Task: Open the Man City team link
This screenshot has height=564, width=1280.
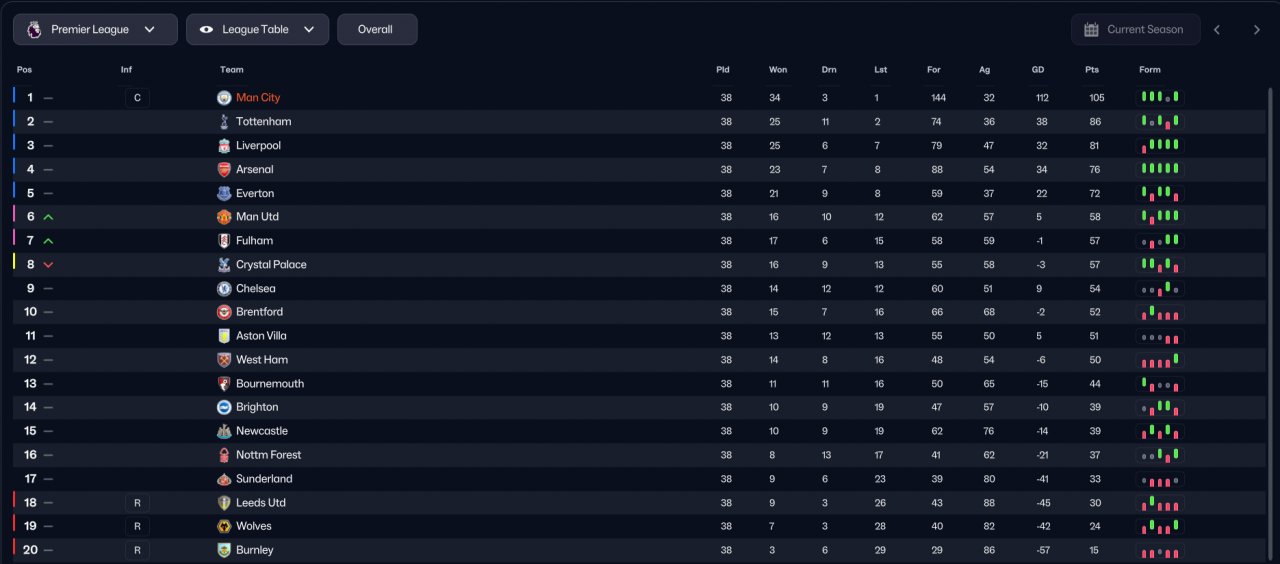Action: point(258,98)
